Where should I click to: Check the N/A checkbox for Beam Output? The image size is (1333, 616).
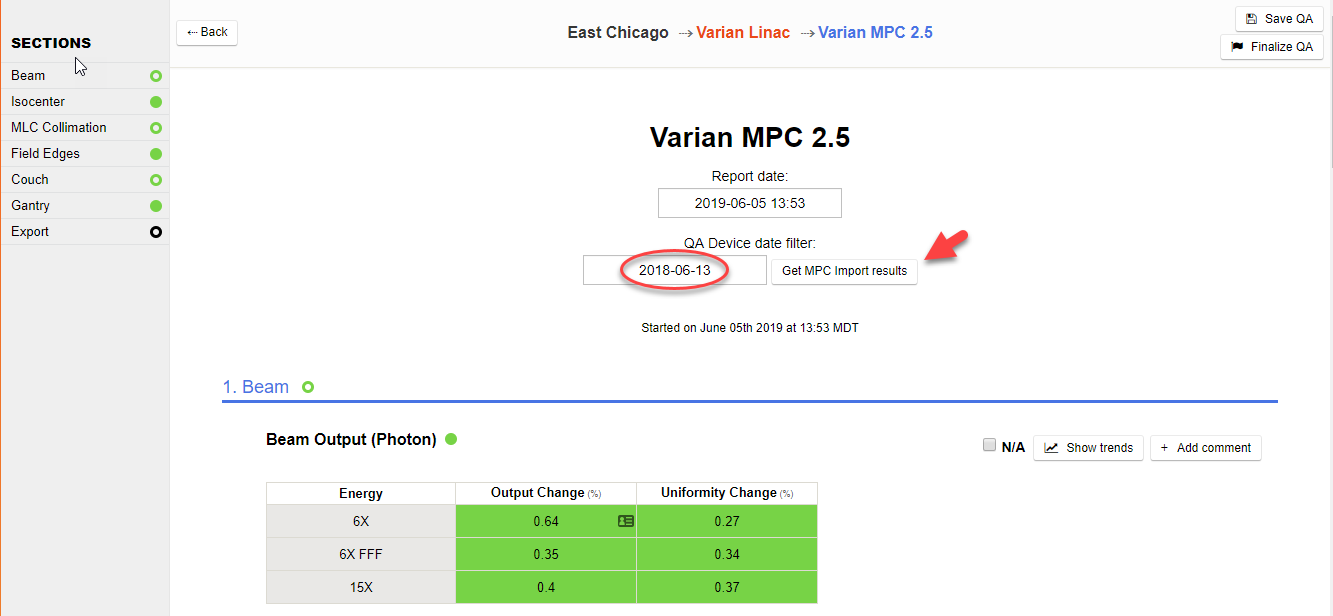(x=989, y=446)
